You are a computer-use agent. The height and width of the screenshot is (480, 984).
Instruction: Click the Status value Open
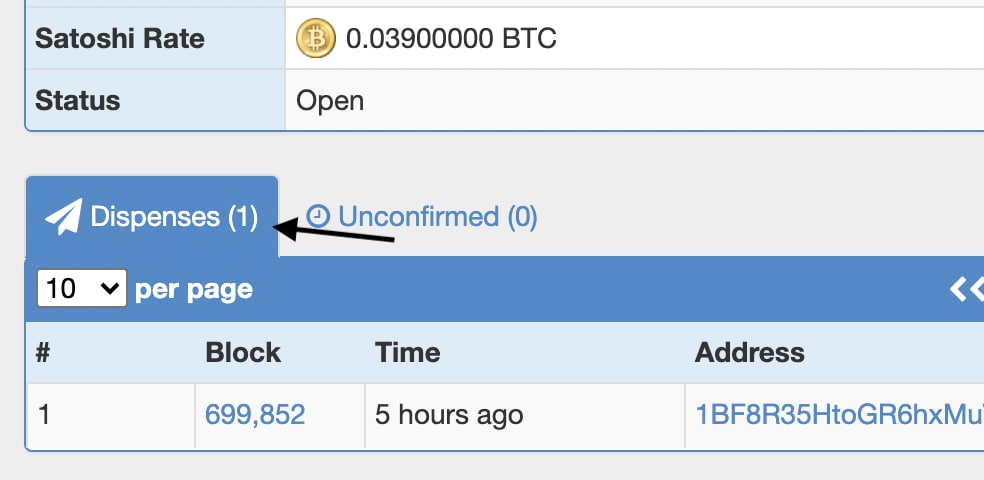329,100
